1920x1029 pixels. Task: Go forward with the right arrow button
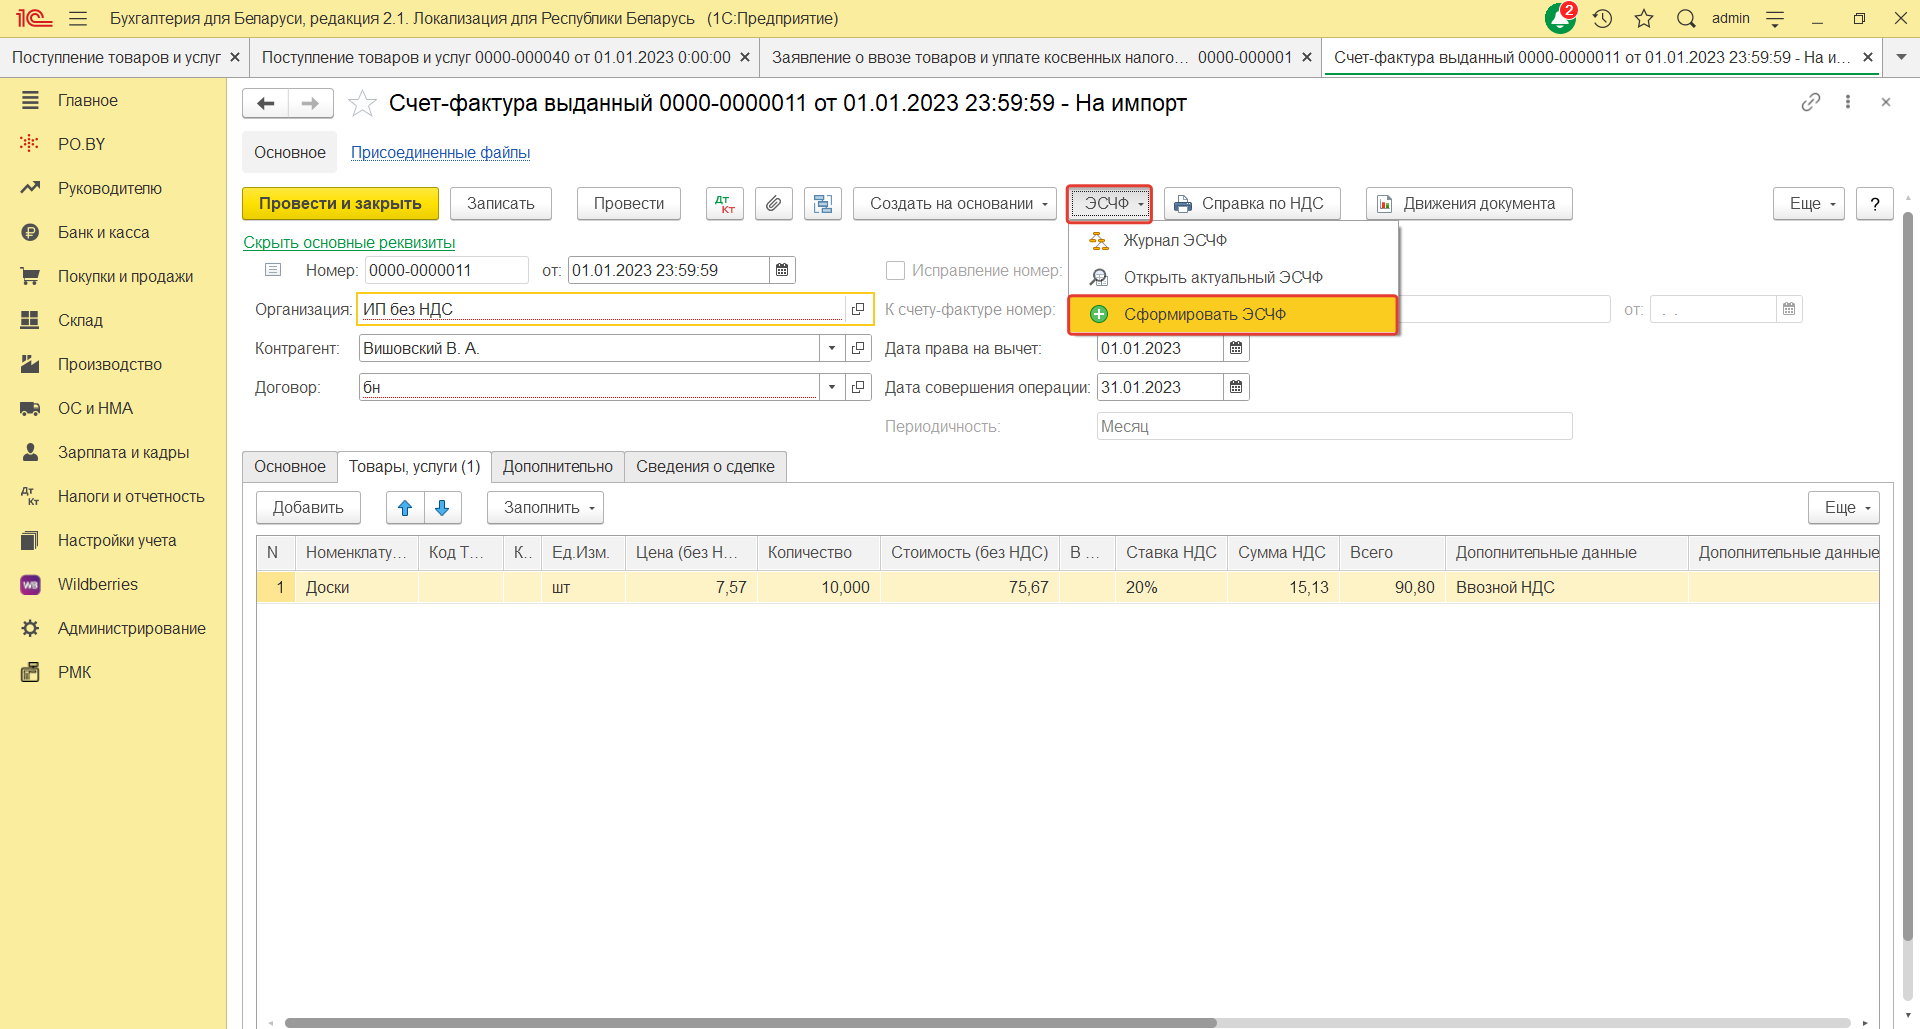[x=311, y=103]
